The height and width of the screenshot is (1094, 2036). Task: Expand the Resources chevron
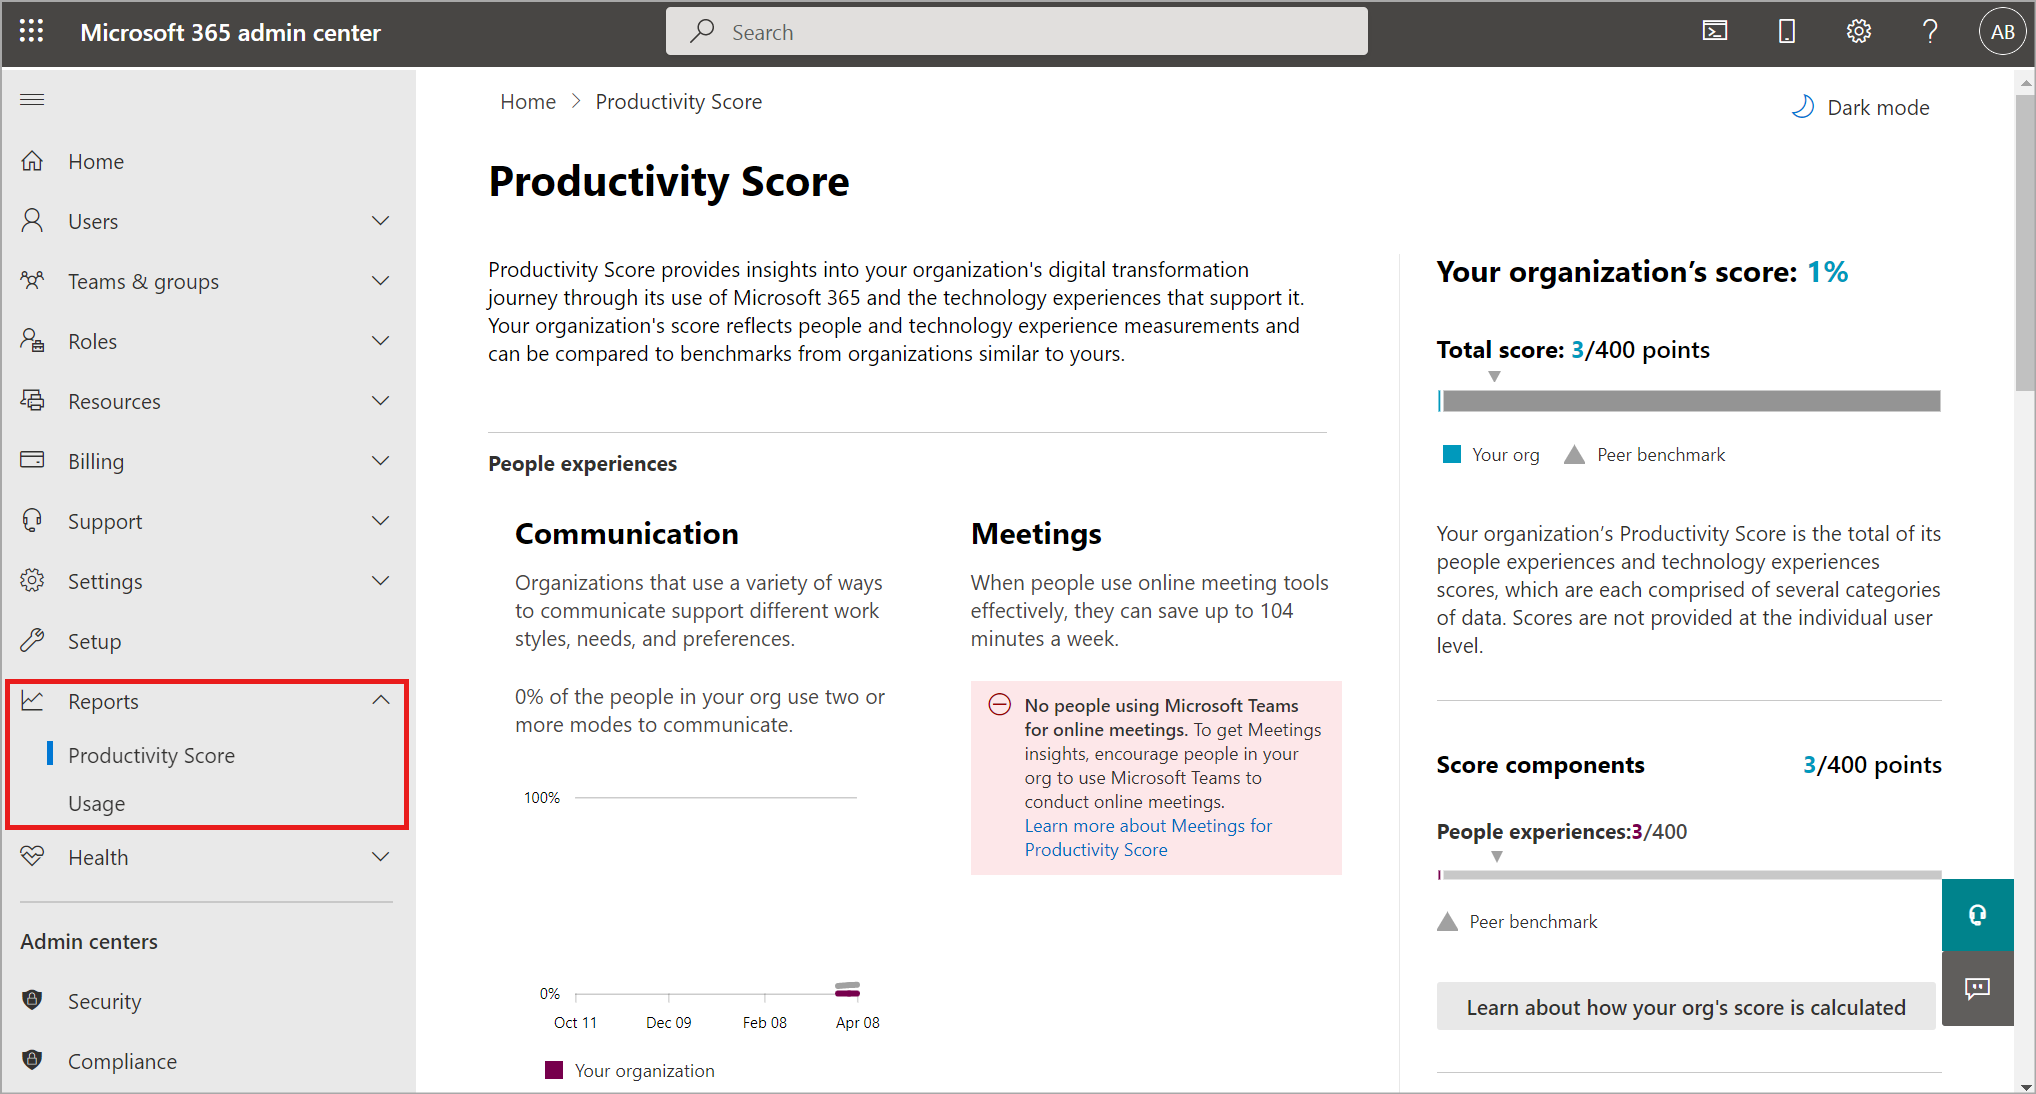click(380, 401)
